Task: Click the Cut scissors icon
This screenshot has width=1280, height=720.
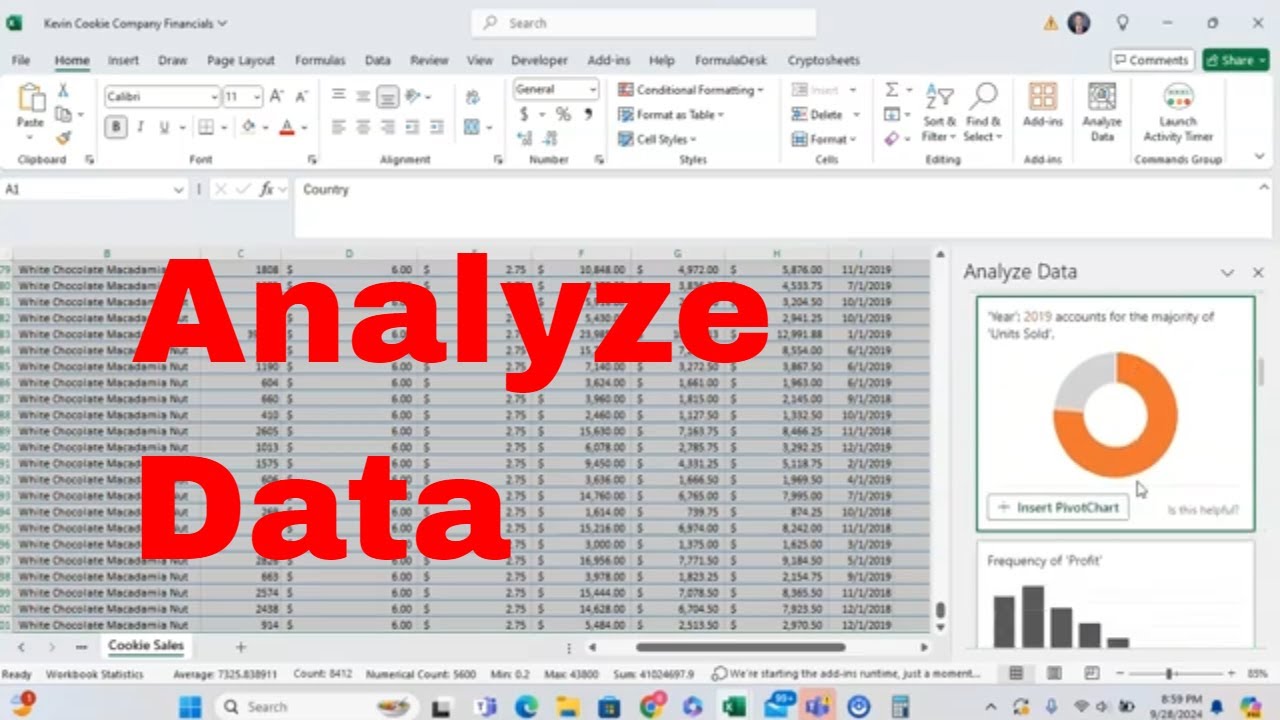Action: click(63, 90)
